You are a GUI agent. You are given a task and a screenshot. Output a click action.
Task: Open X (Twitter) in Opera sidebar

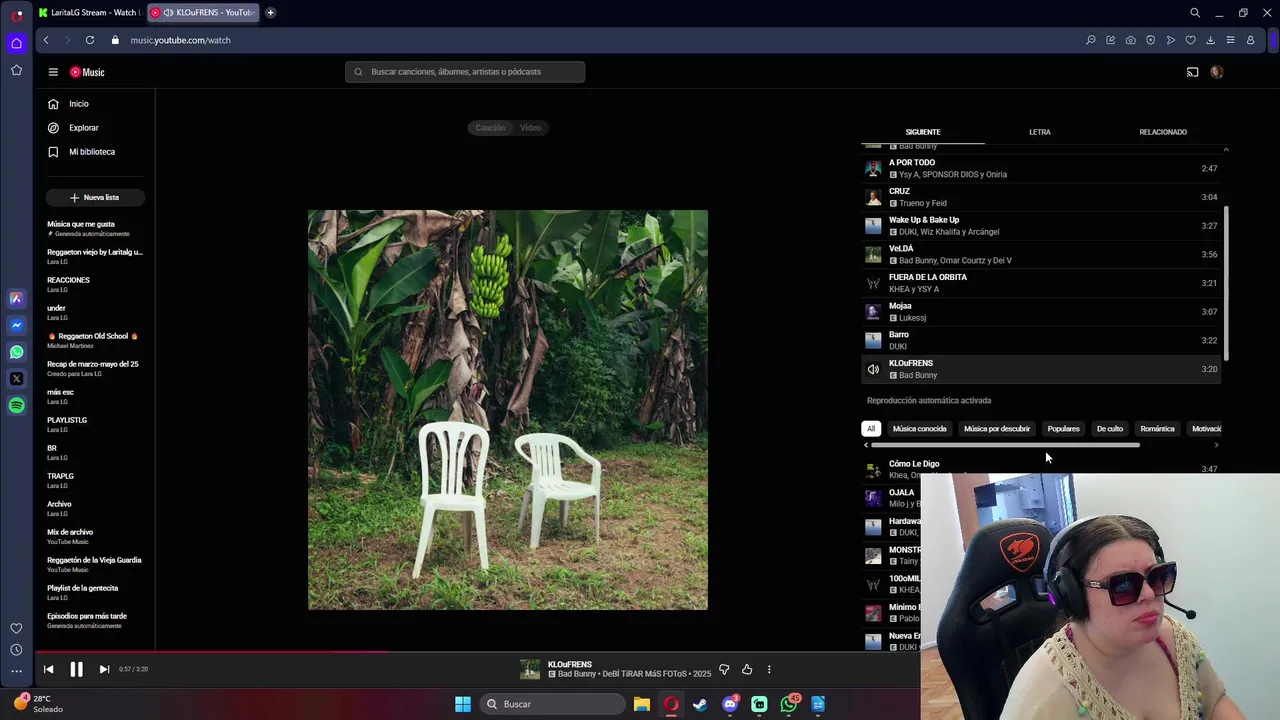16,379
